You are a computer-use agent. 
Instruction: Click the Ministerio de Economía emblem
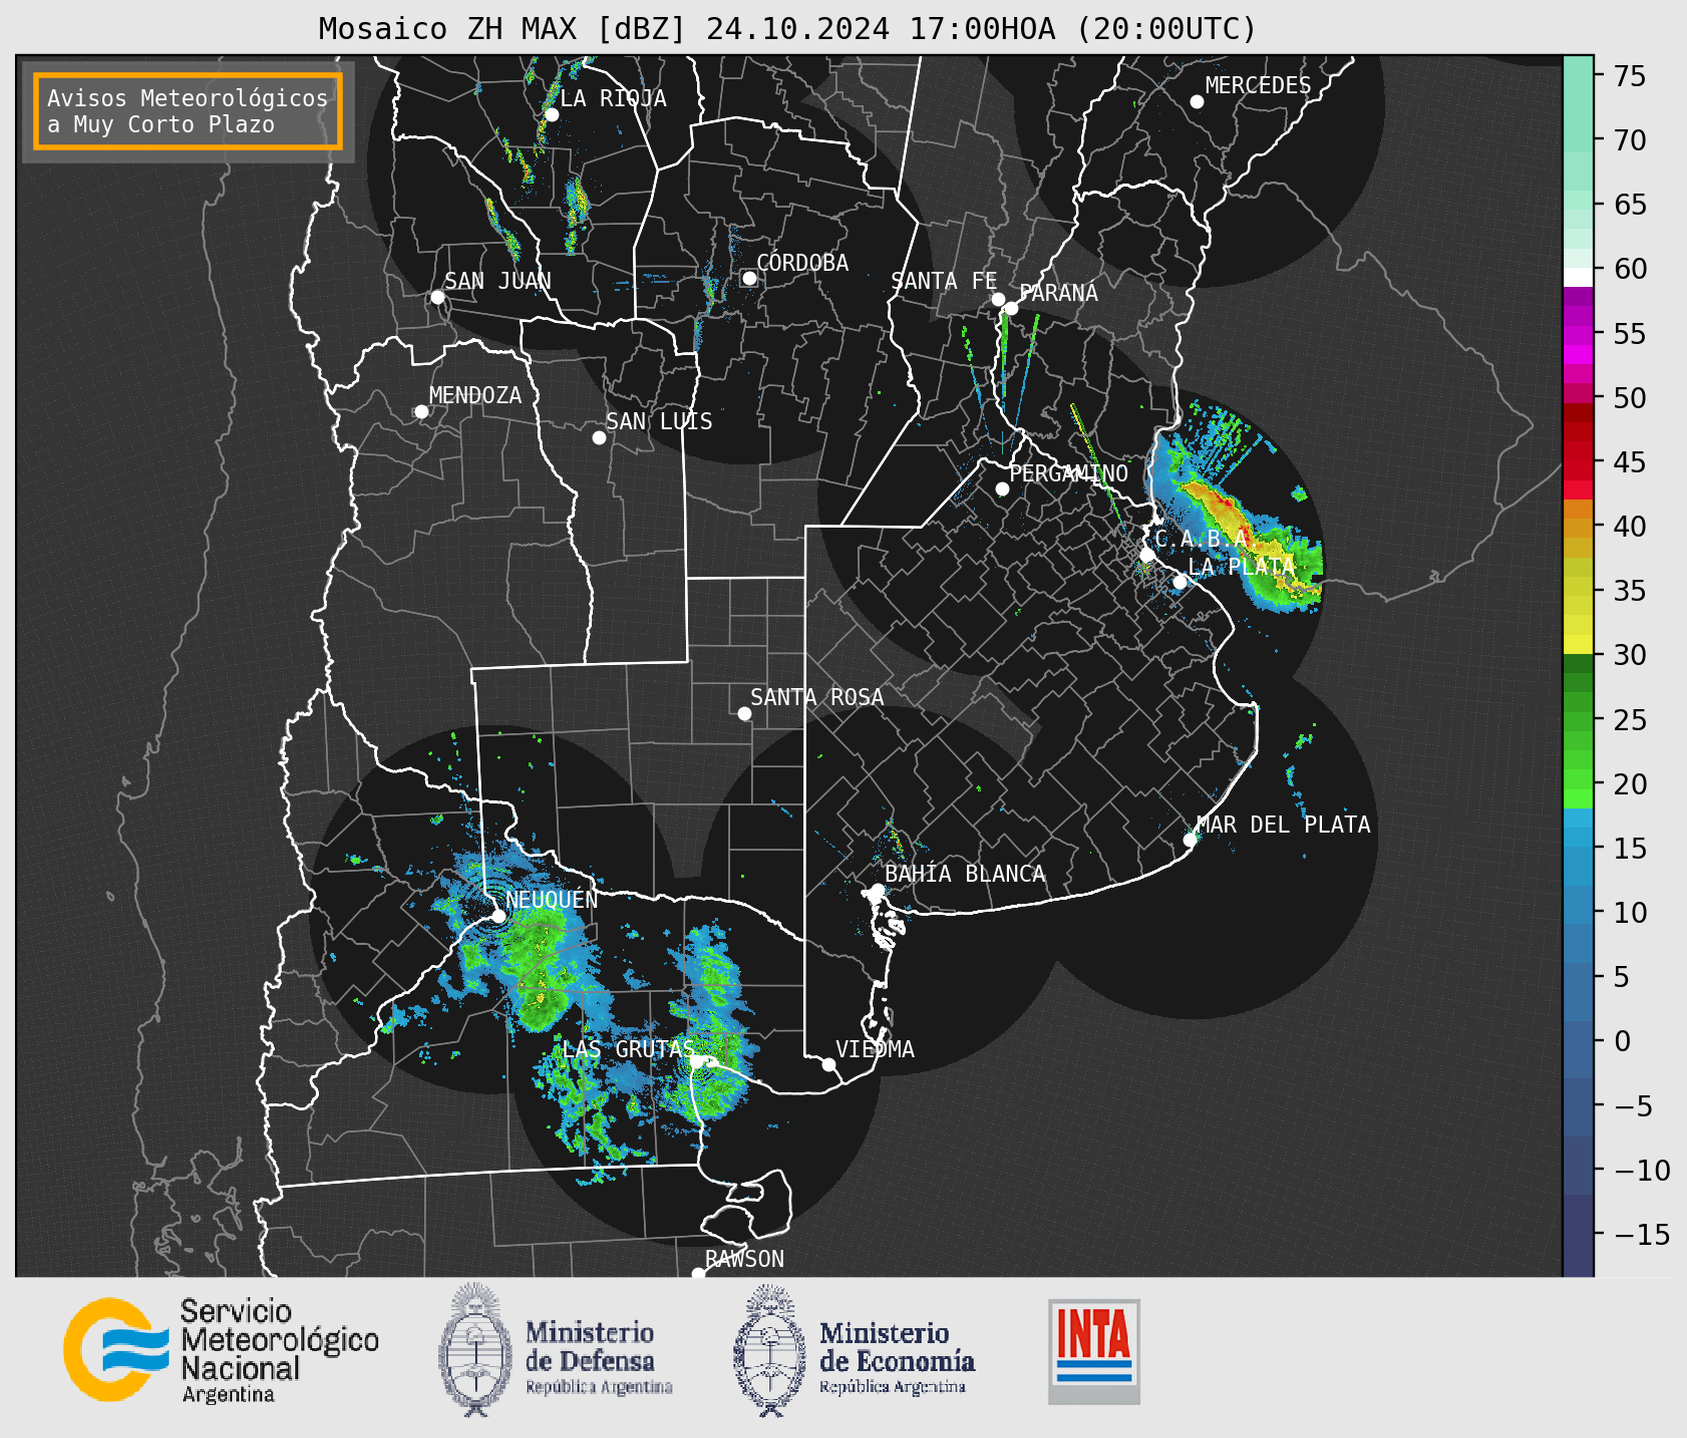770,1350
